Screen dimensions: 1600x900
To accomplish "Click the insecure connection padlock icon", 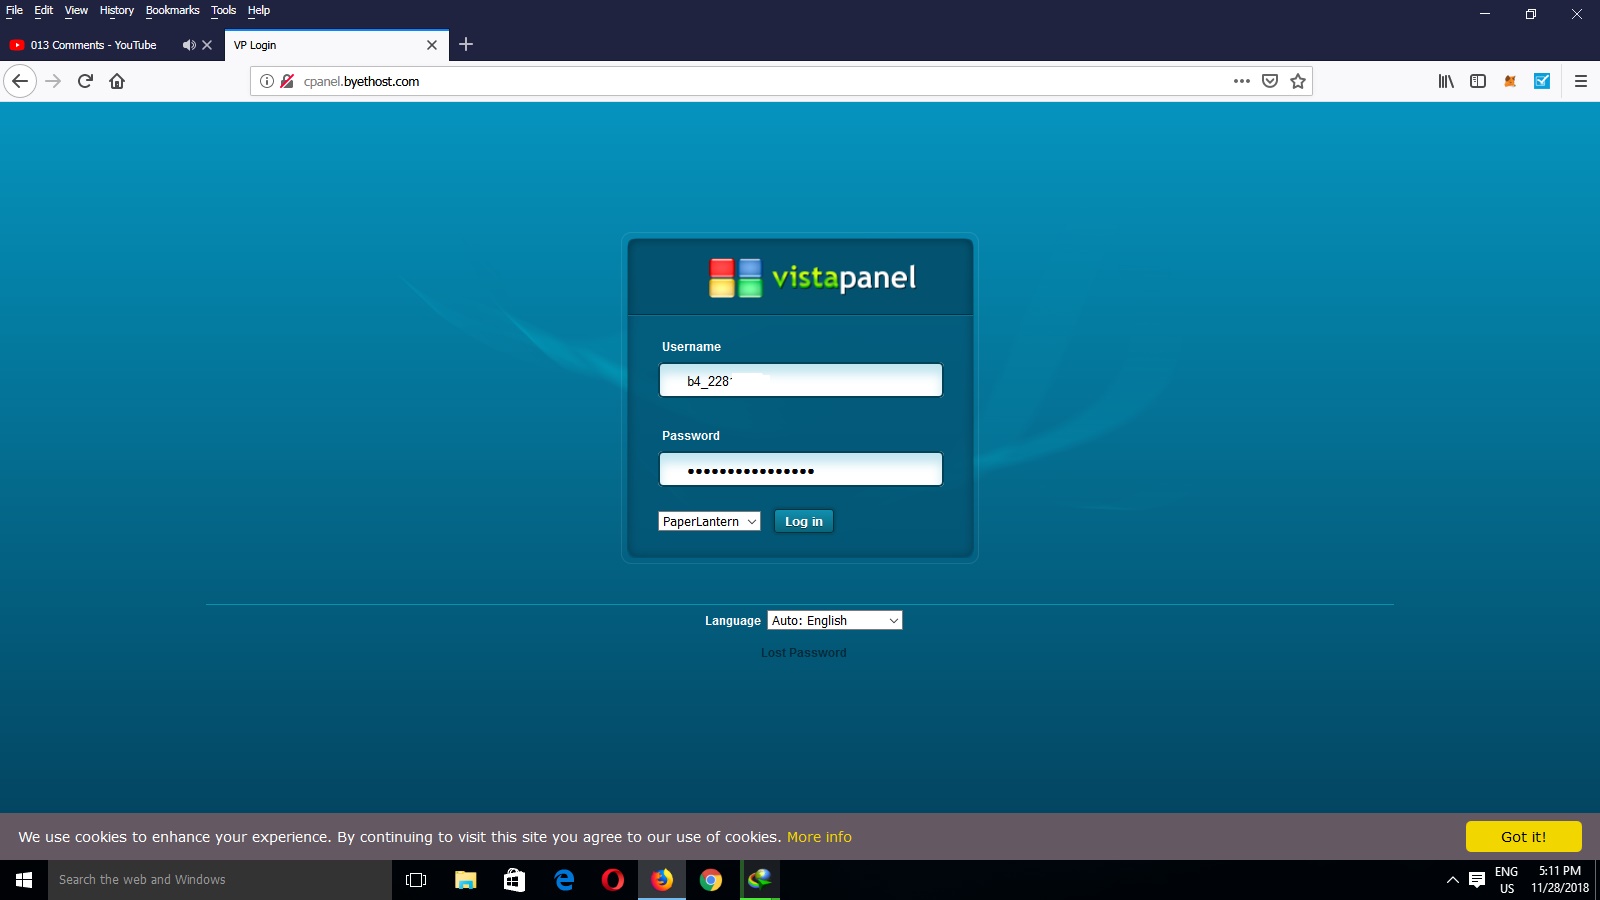I will pyautogui.click(x=287, y=81).
